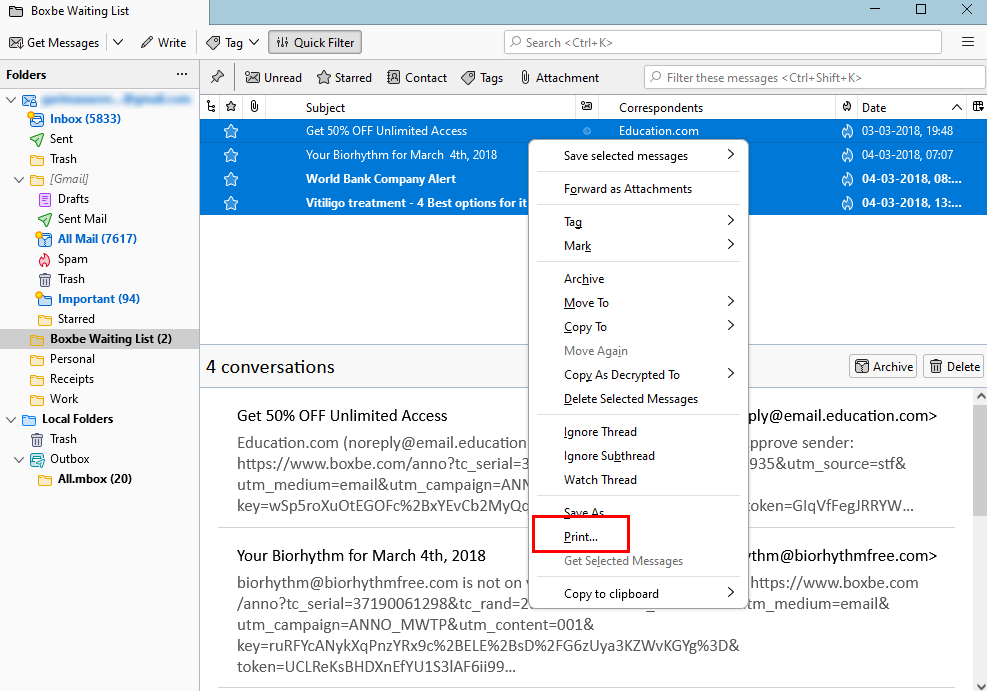Viewport: 987px width, 691px height.
Task: Choose Archive in context menu
Action: click(638, 279)
